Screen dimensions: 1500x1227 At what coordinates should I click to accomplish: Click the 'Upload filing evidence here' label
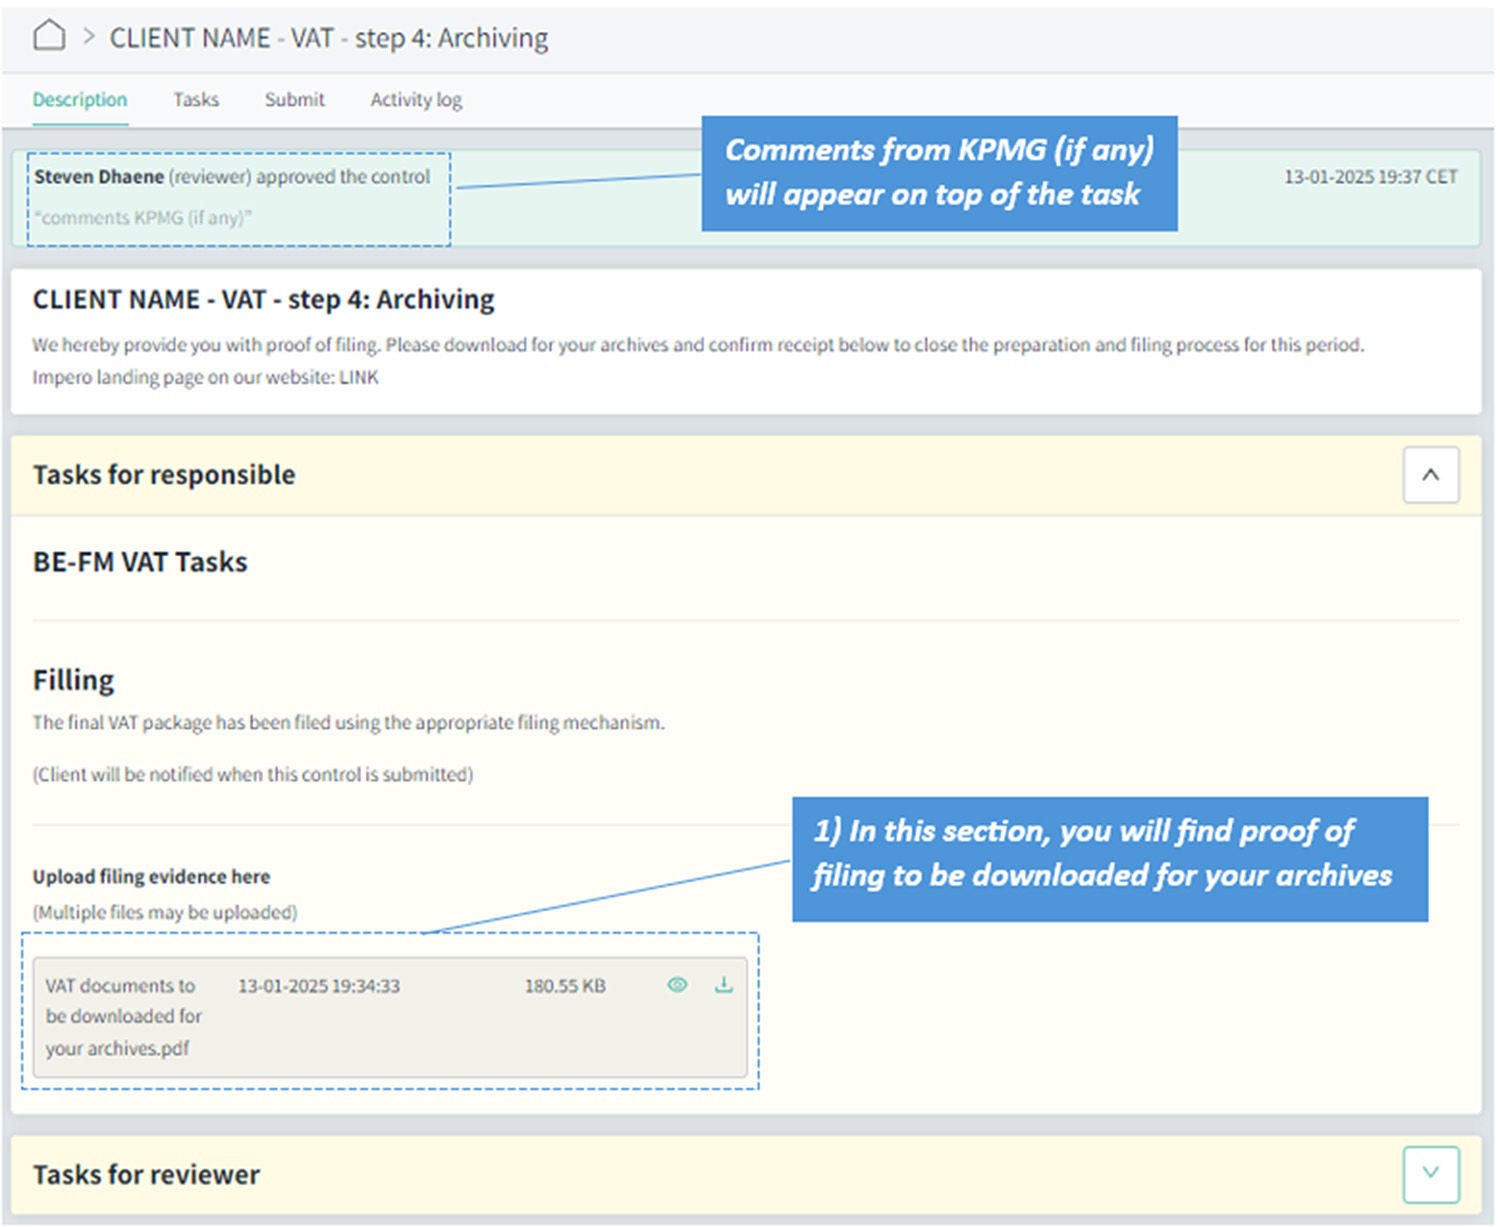coord(151,877)
